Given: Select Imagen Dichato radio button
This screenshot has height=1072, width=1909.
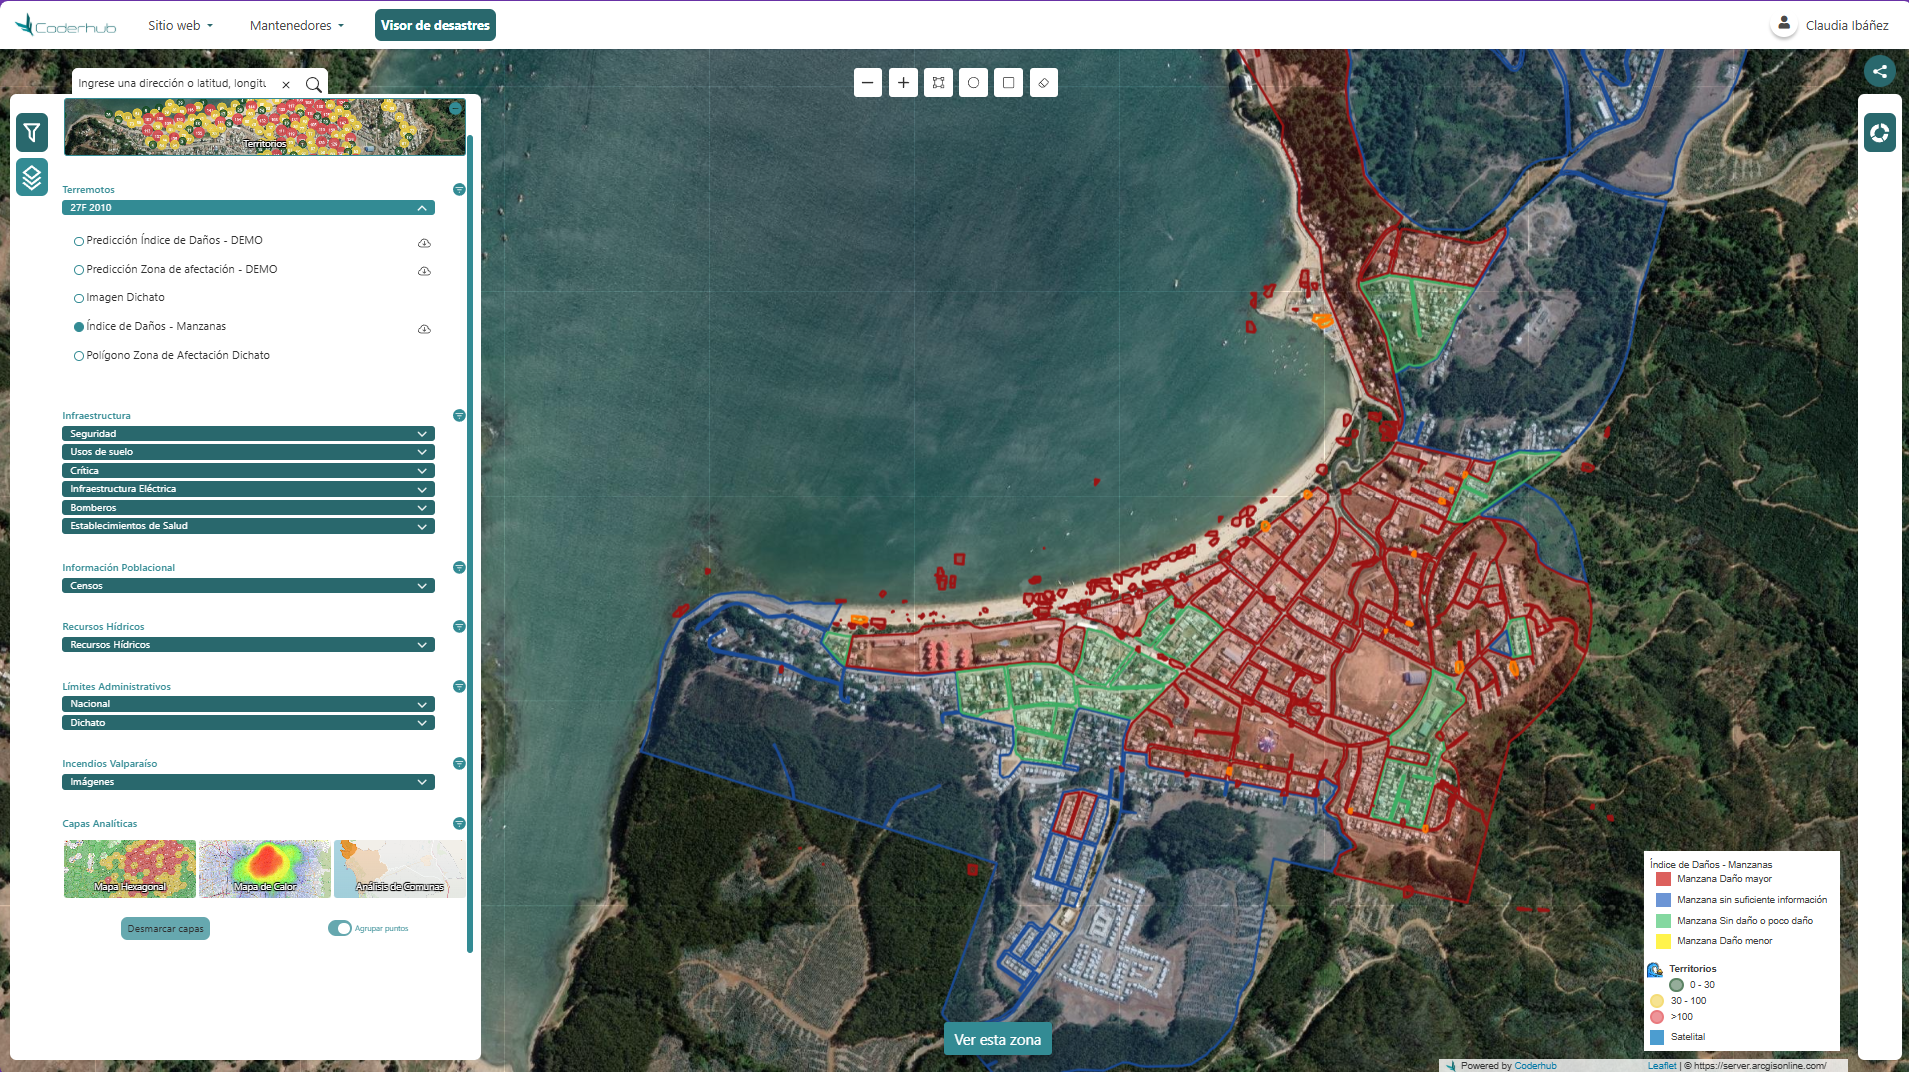Looking at the screenshot, I should [79, 298].
